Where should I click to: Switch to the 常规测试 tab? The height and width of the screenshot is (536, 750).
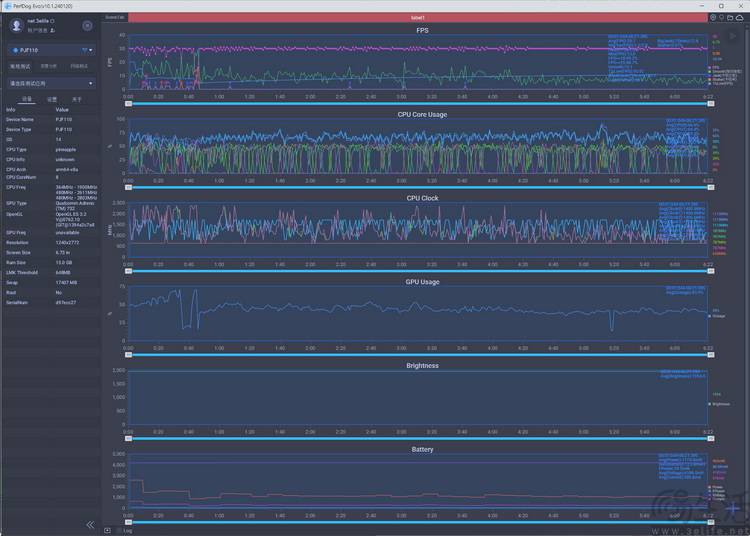tap(20, 66)
